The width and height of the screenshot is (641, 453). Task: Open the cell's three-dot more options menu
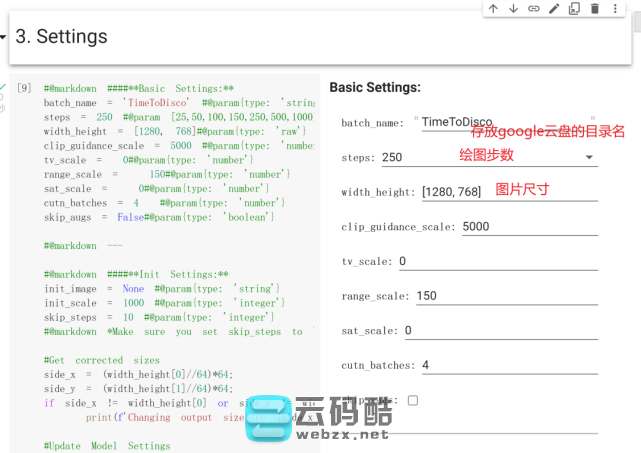pyautogui.click(x=614, y=9)
